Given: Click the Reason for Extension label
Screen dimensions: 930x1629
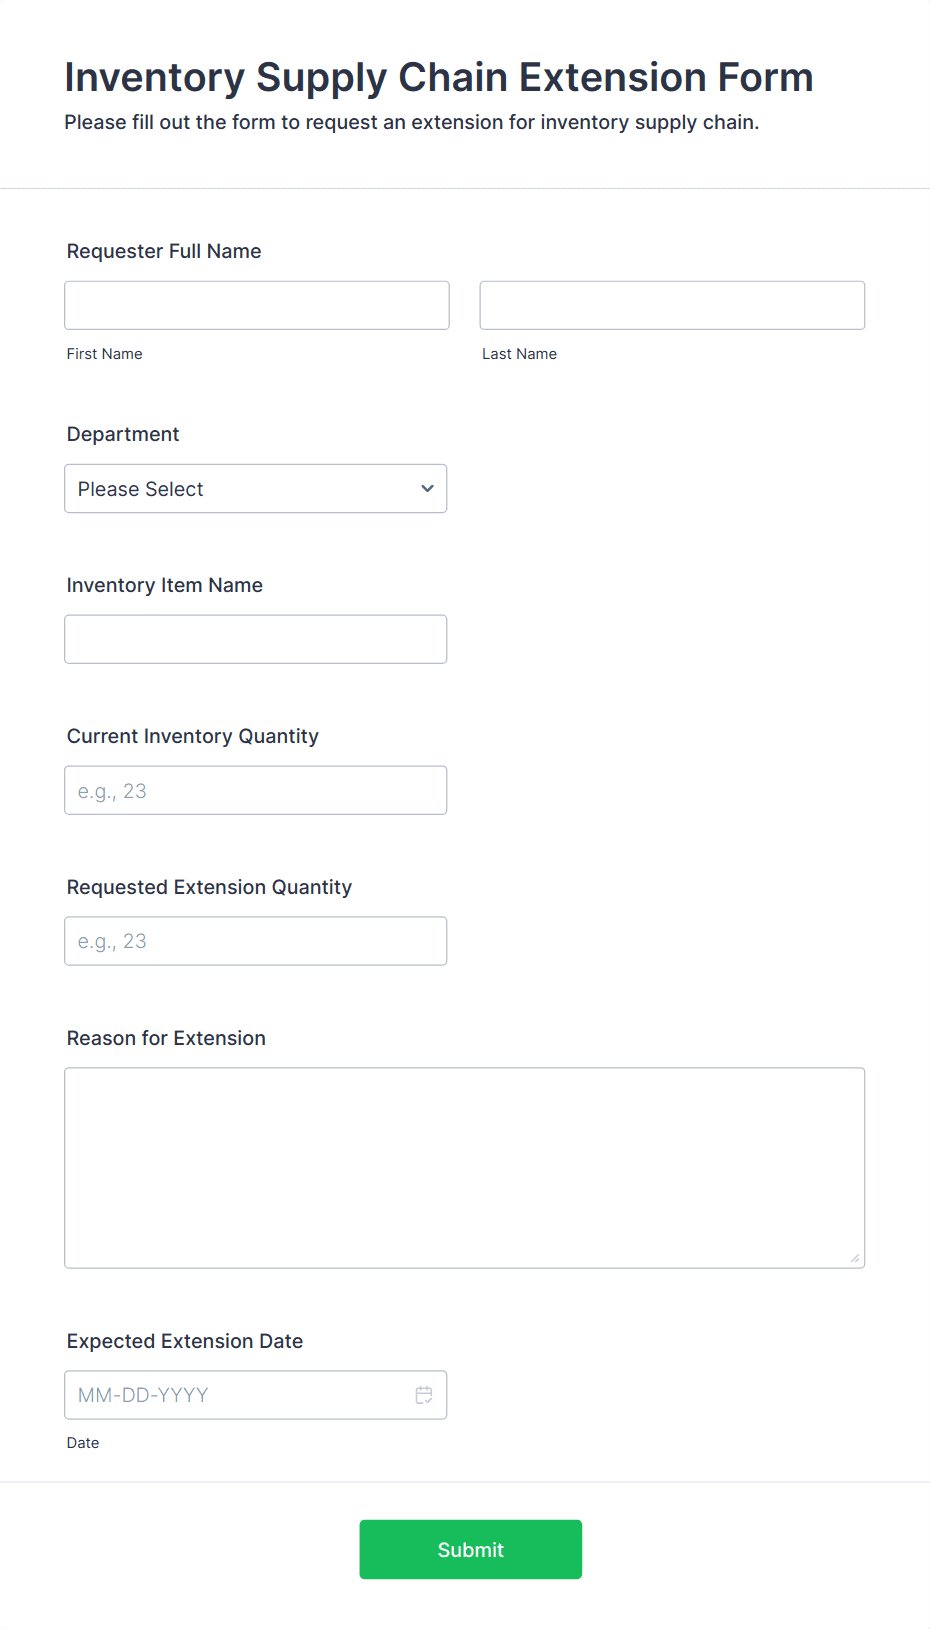Looking at the screenshot, I should [166, 1038].
